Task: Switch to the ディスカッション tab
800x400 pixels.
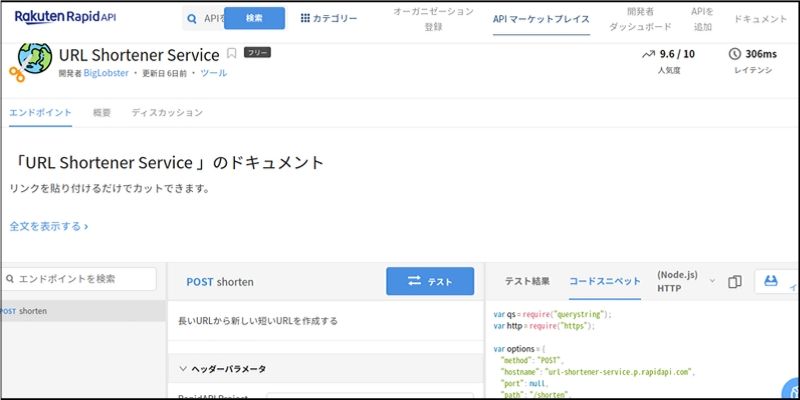Action: [167, 113]
